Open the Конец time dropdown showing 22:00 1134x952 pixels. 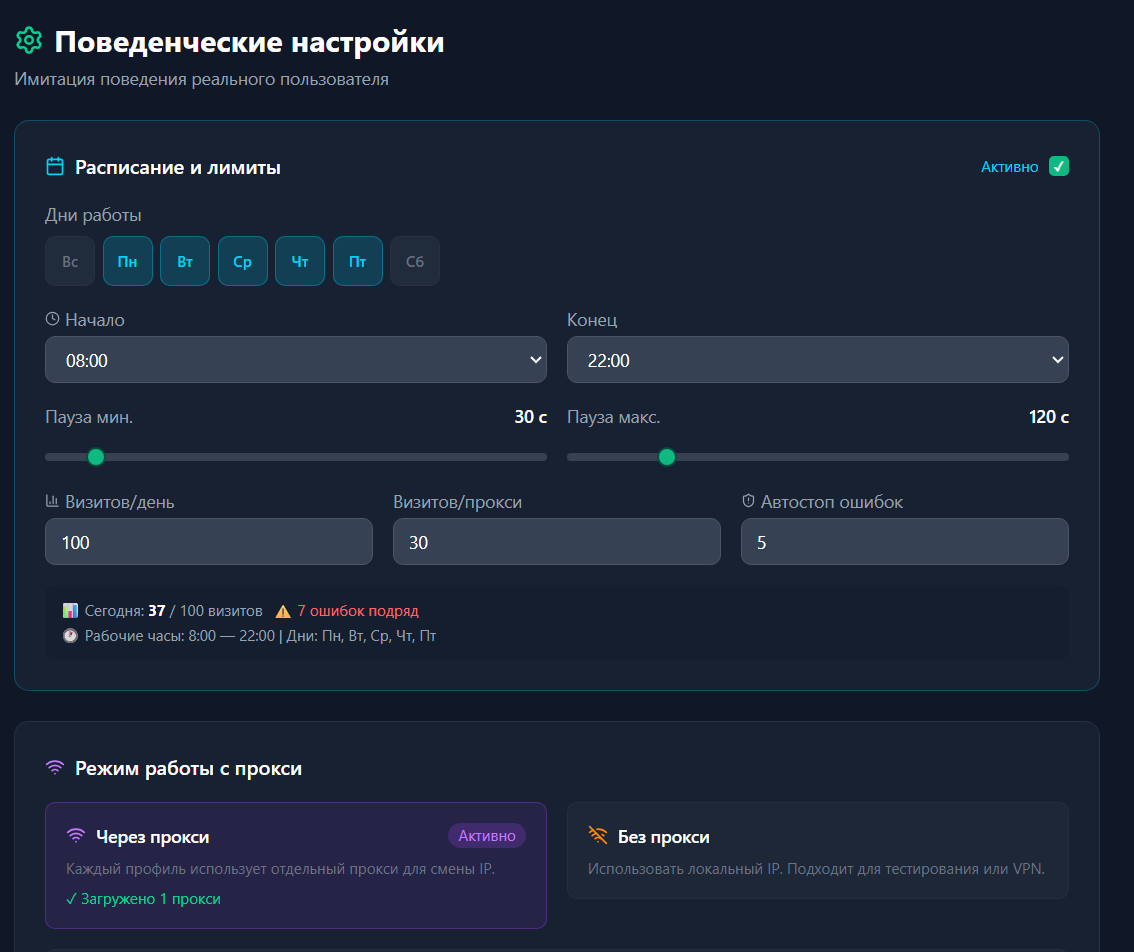tap(818, 360)
